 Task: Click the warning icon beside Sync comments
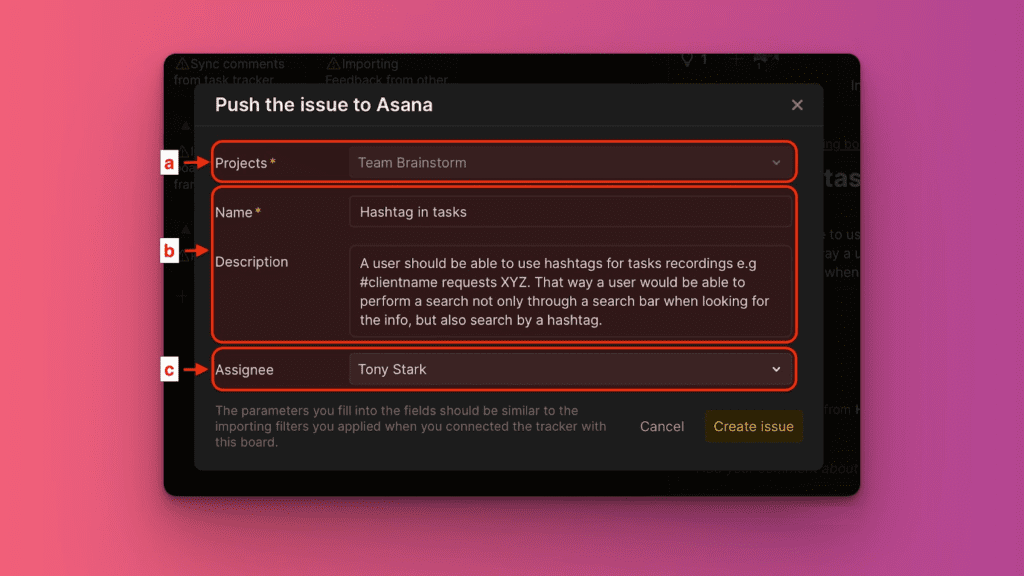coord(182,64)
